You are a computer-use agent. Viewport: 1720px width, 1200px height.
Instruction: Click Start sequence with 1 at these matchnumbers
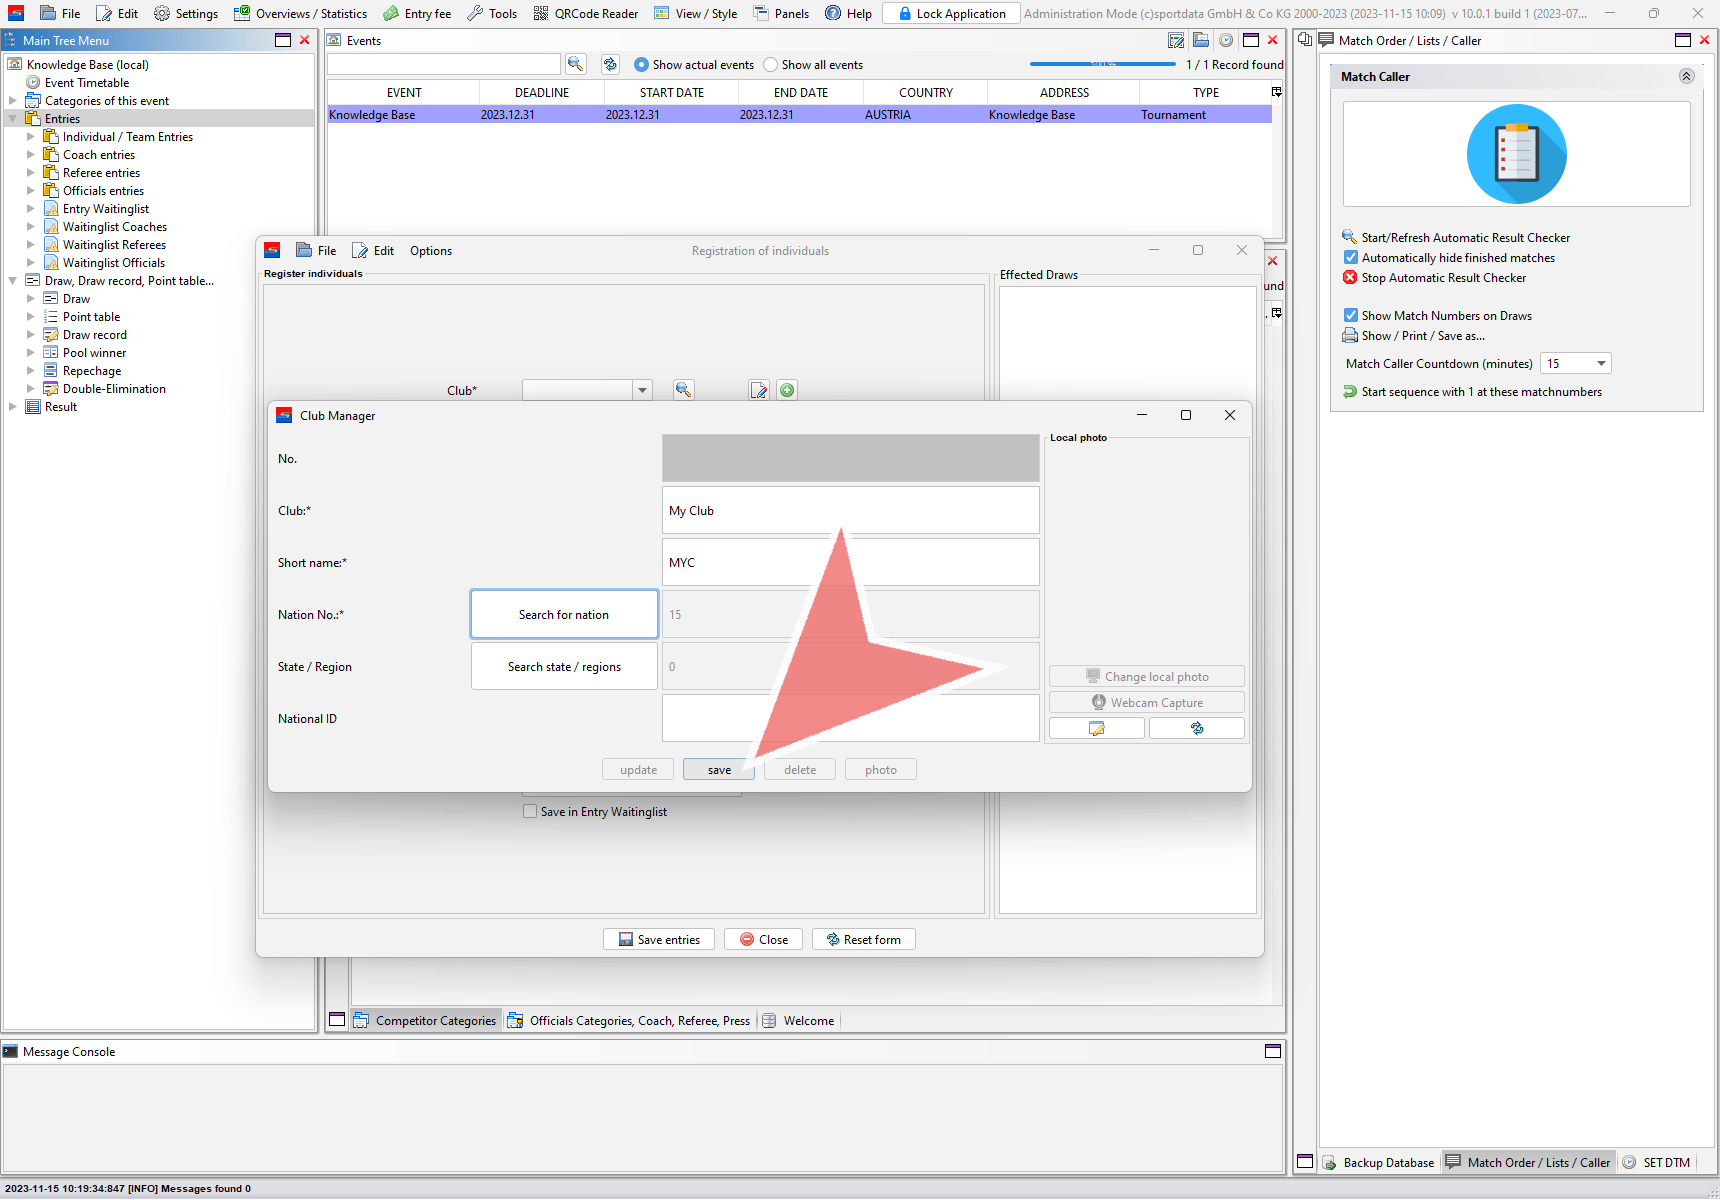[x=1481, y=392]
